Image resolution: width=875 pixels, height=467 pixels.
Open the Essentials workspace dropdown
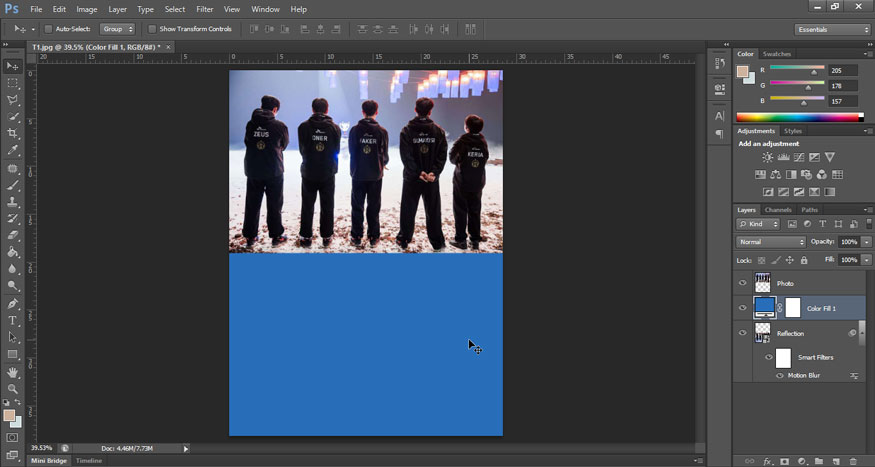[x=833, y=29]
